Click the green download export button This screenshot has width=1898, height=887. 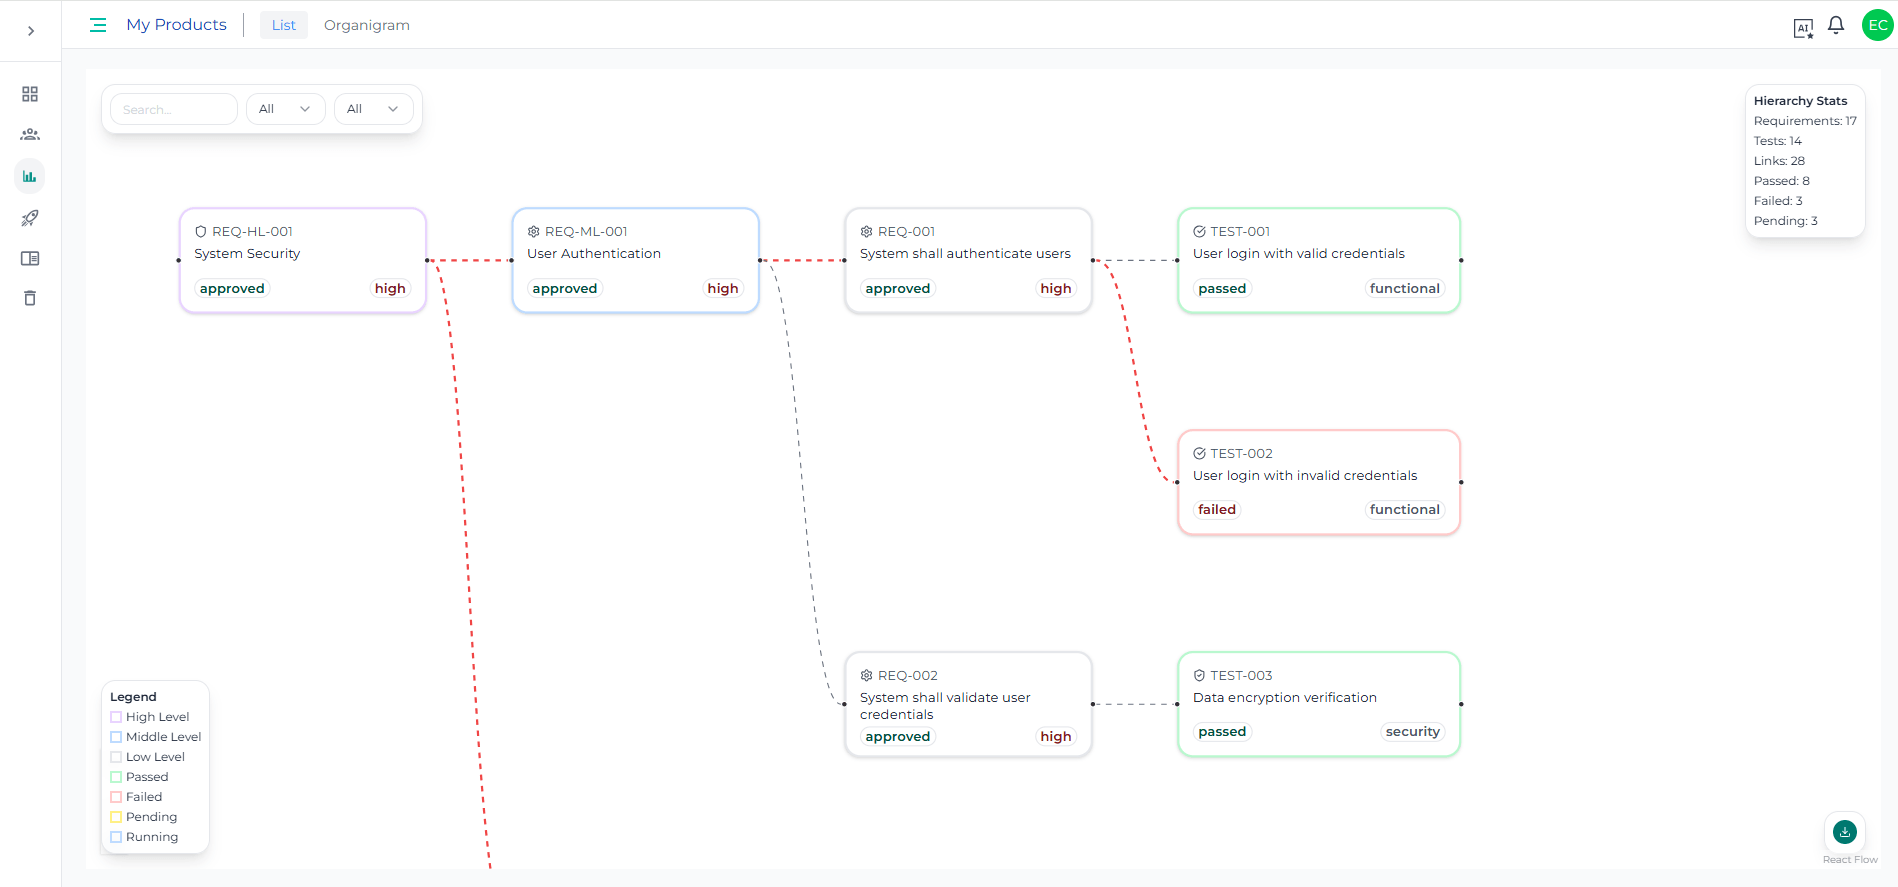[1844, 831]
